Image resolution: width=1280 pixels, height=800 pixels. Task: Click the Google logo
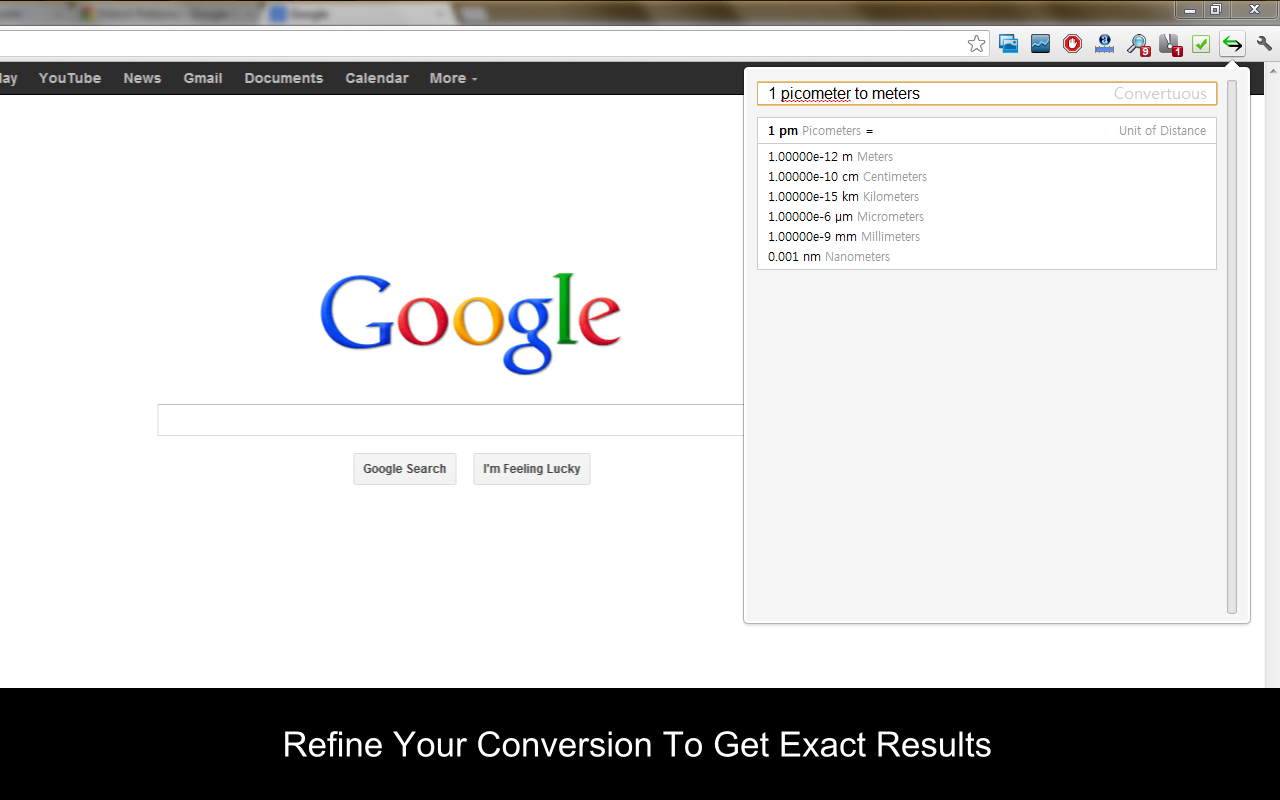click(x=471, y=323)
